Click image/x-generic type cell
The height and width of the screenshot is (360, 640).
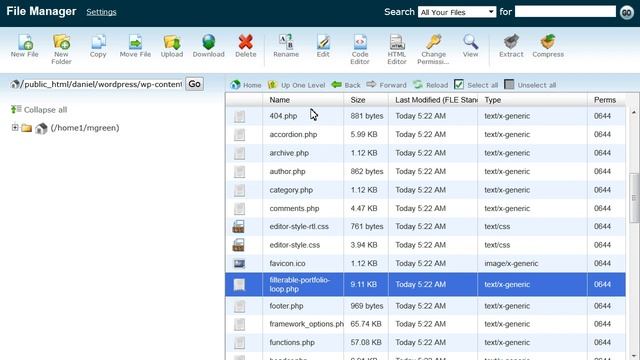click(511, 264)
